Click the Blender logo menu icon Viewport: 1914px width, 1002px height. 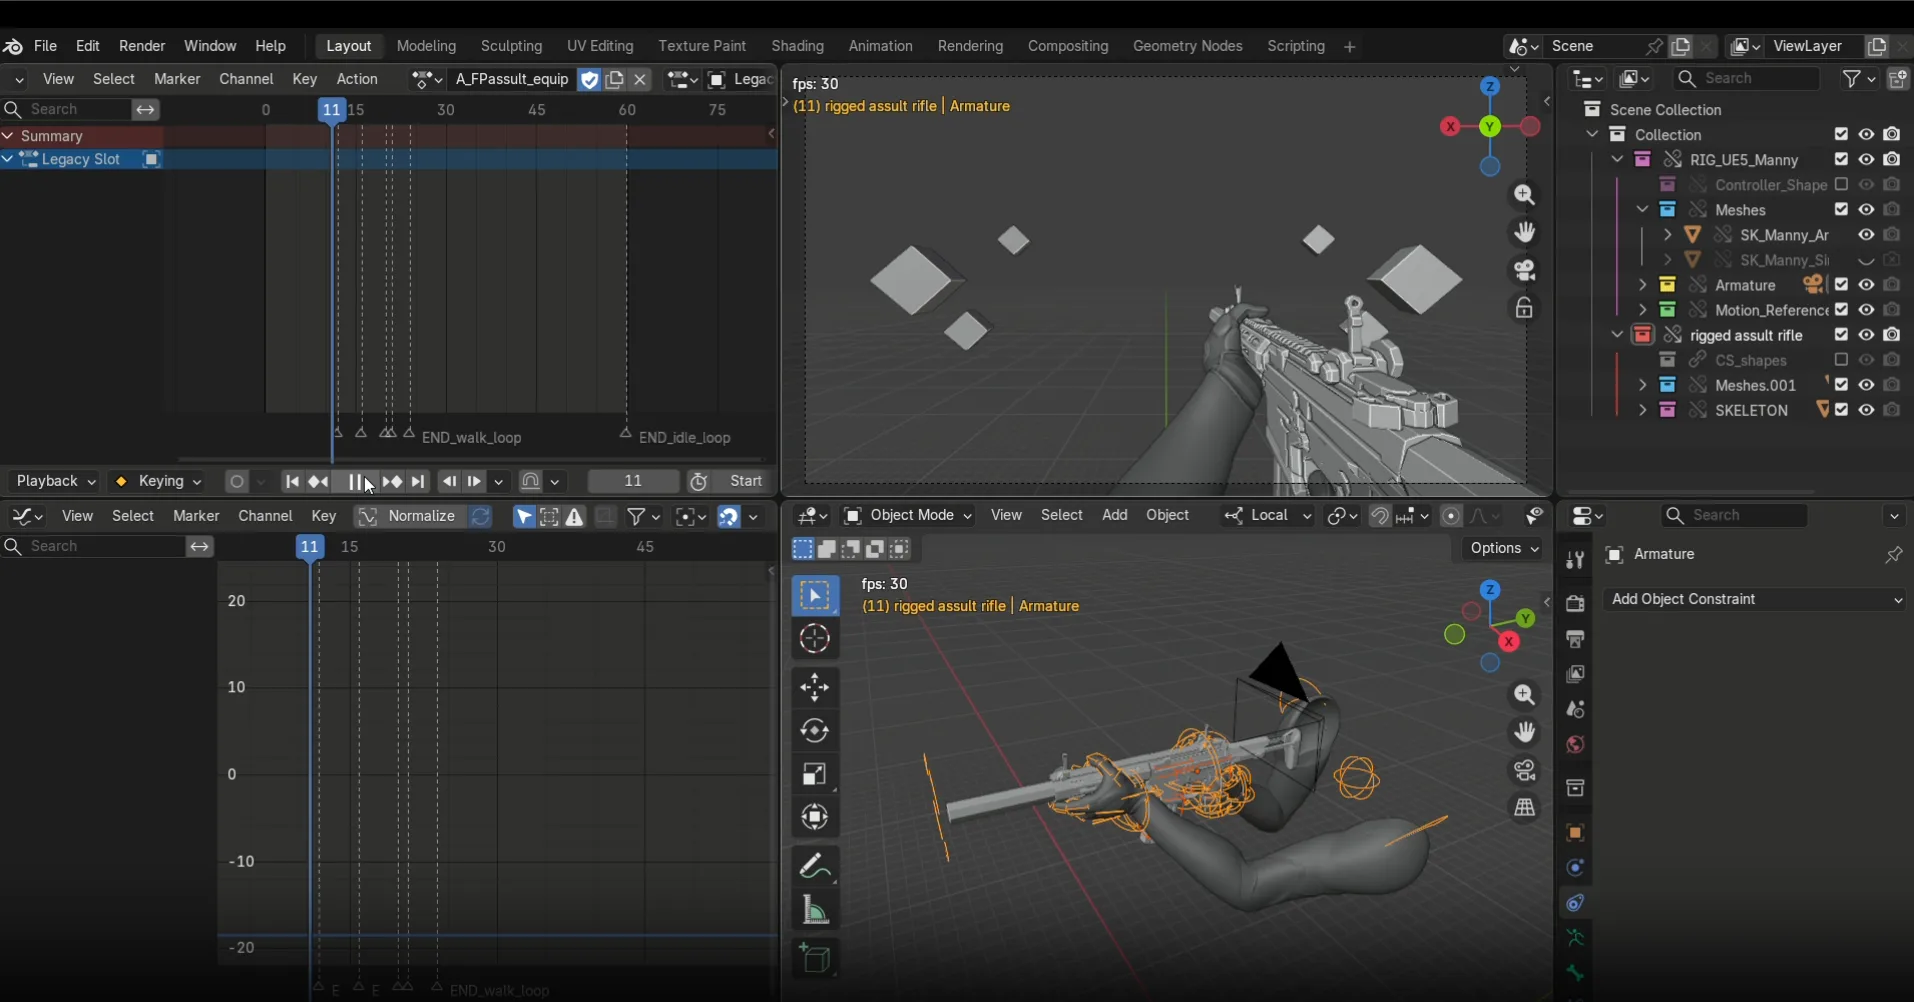13,46
